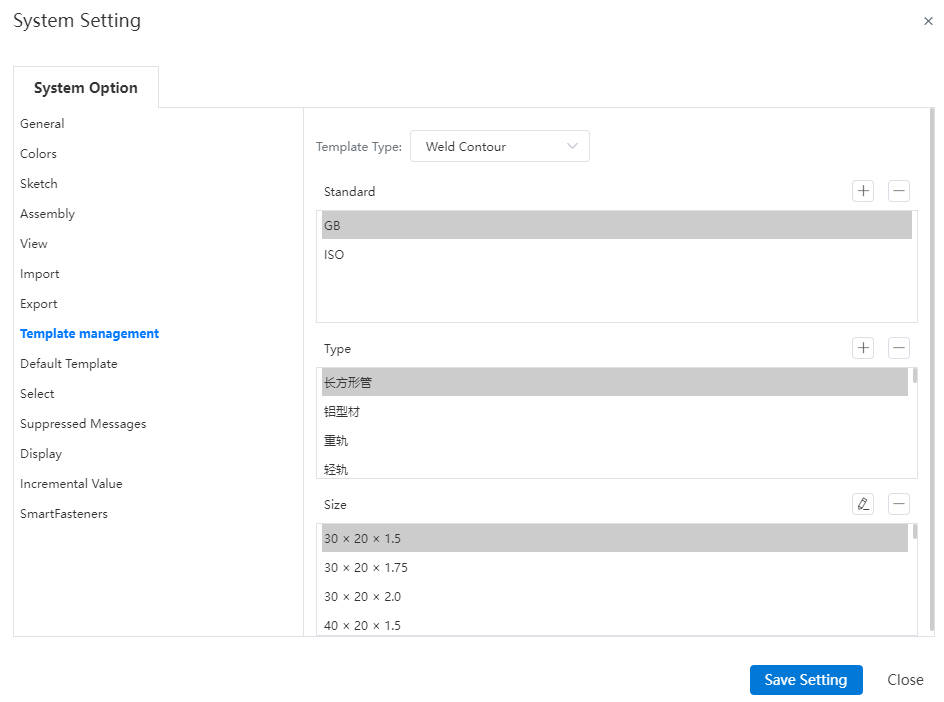Click the Save Setting button
This screenshot has width=944, height=702.
tap(806, 680)
